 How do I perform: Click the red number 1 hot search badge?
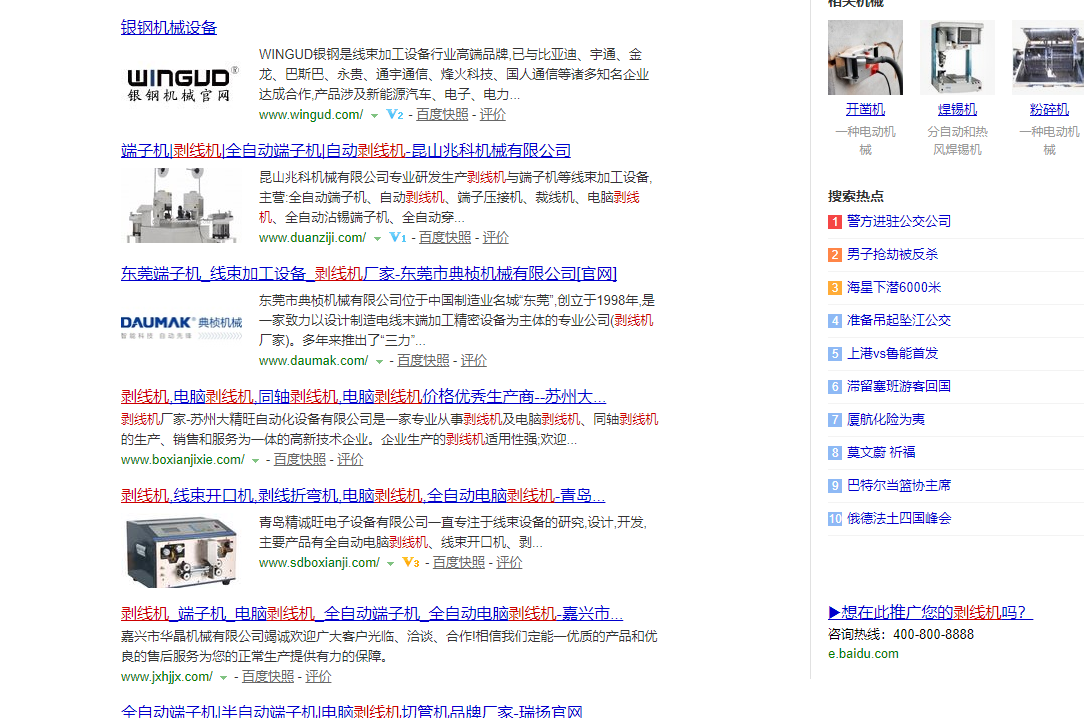click(x=835, y=222)
